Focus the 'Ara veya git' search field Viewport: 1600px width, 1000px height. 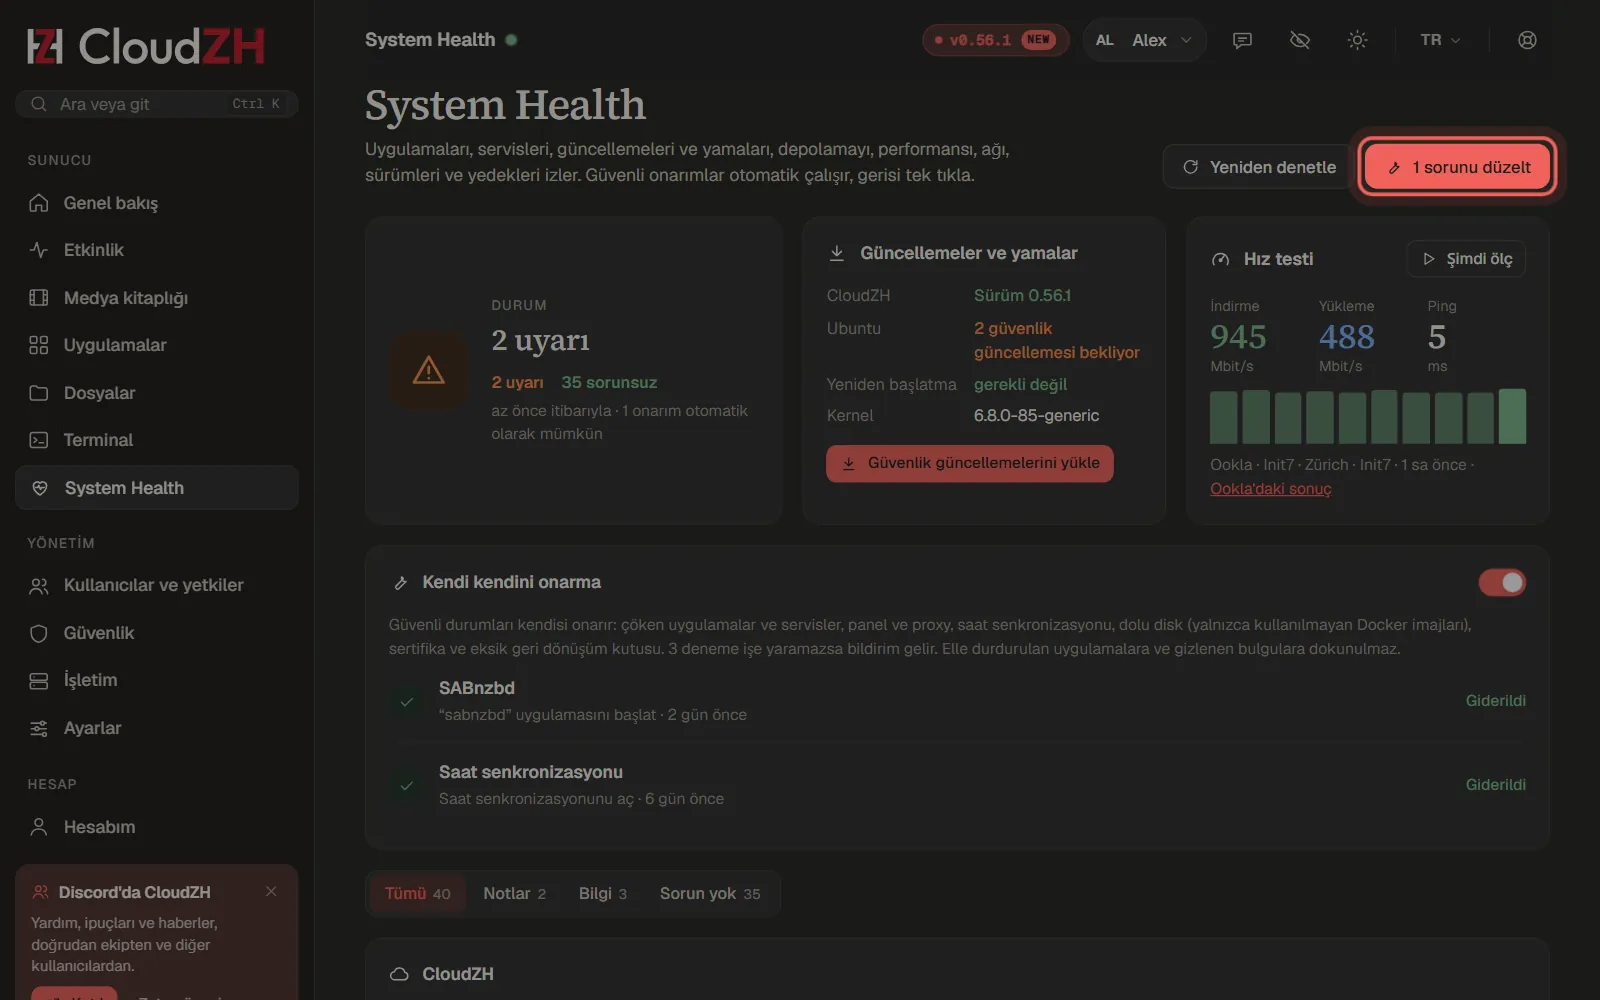click(157, 104)
